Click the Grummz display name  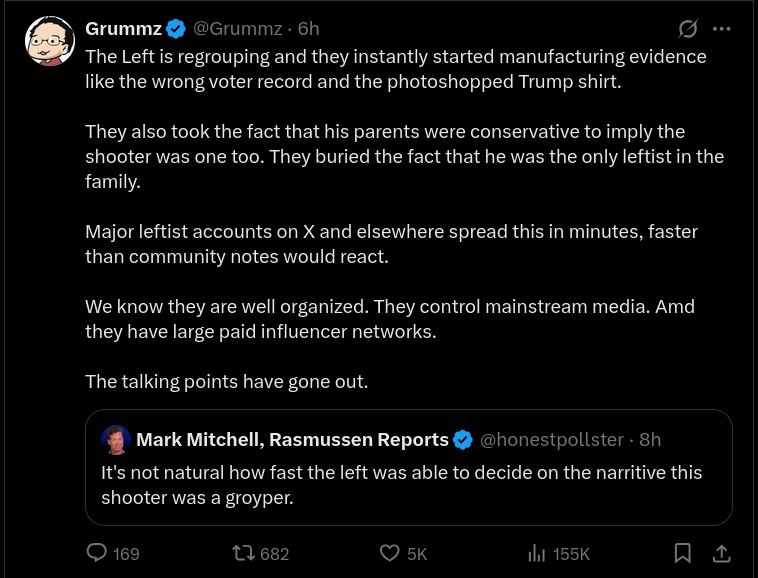(123, 29)
